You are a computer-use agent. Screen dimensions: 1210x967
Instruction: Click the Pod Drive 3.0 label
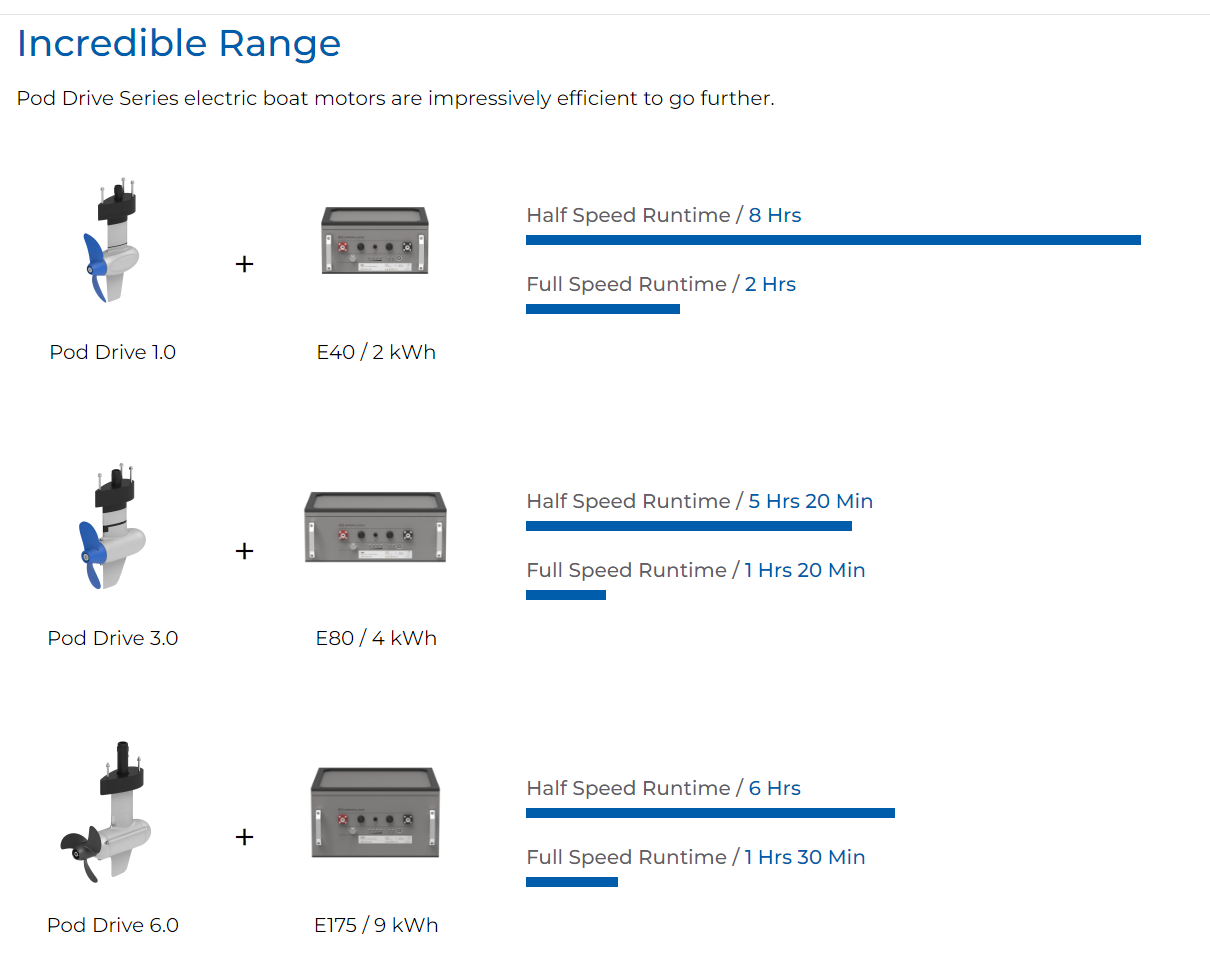(x=113, y=638)
